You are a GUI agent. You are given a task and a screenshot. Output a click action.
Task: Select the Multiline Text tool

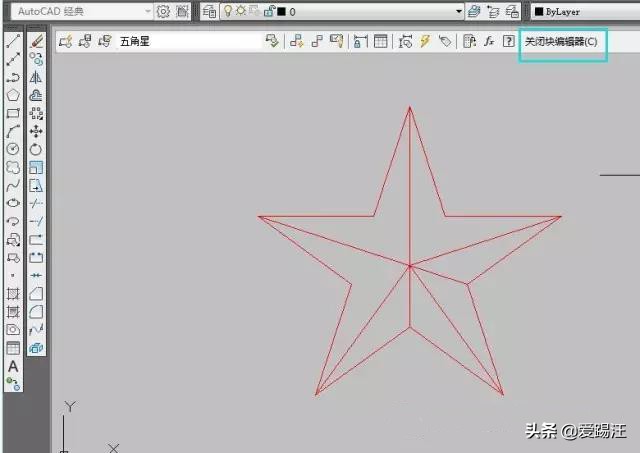[x=13, y=366]
